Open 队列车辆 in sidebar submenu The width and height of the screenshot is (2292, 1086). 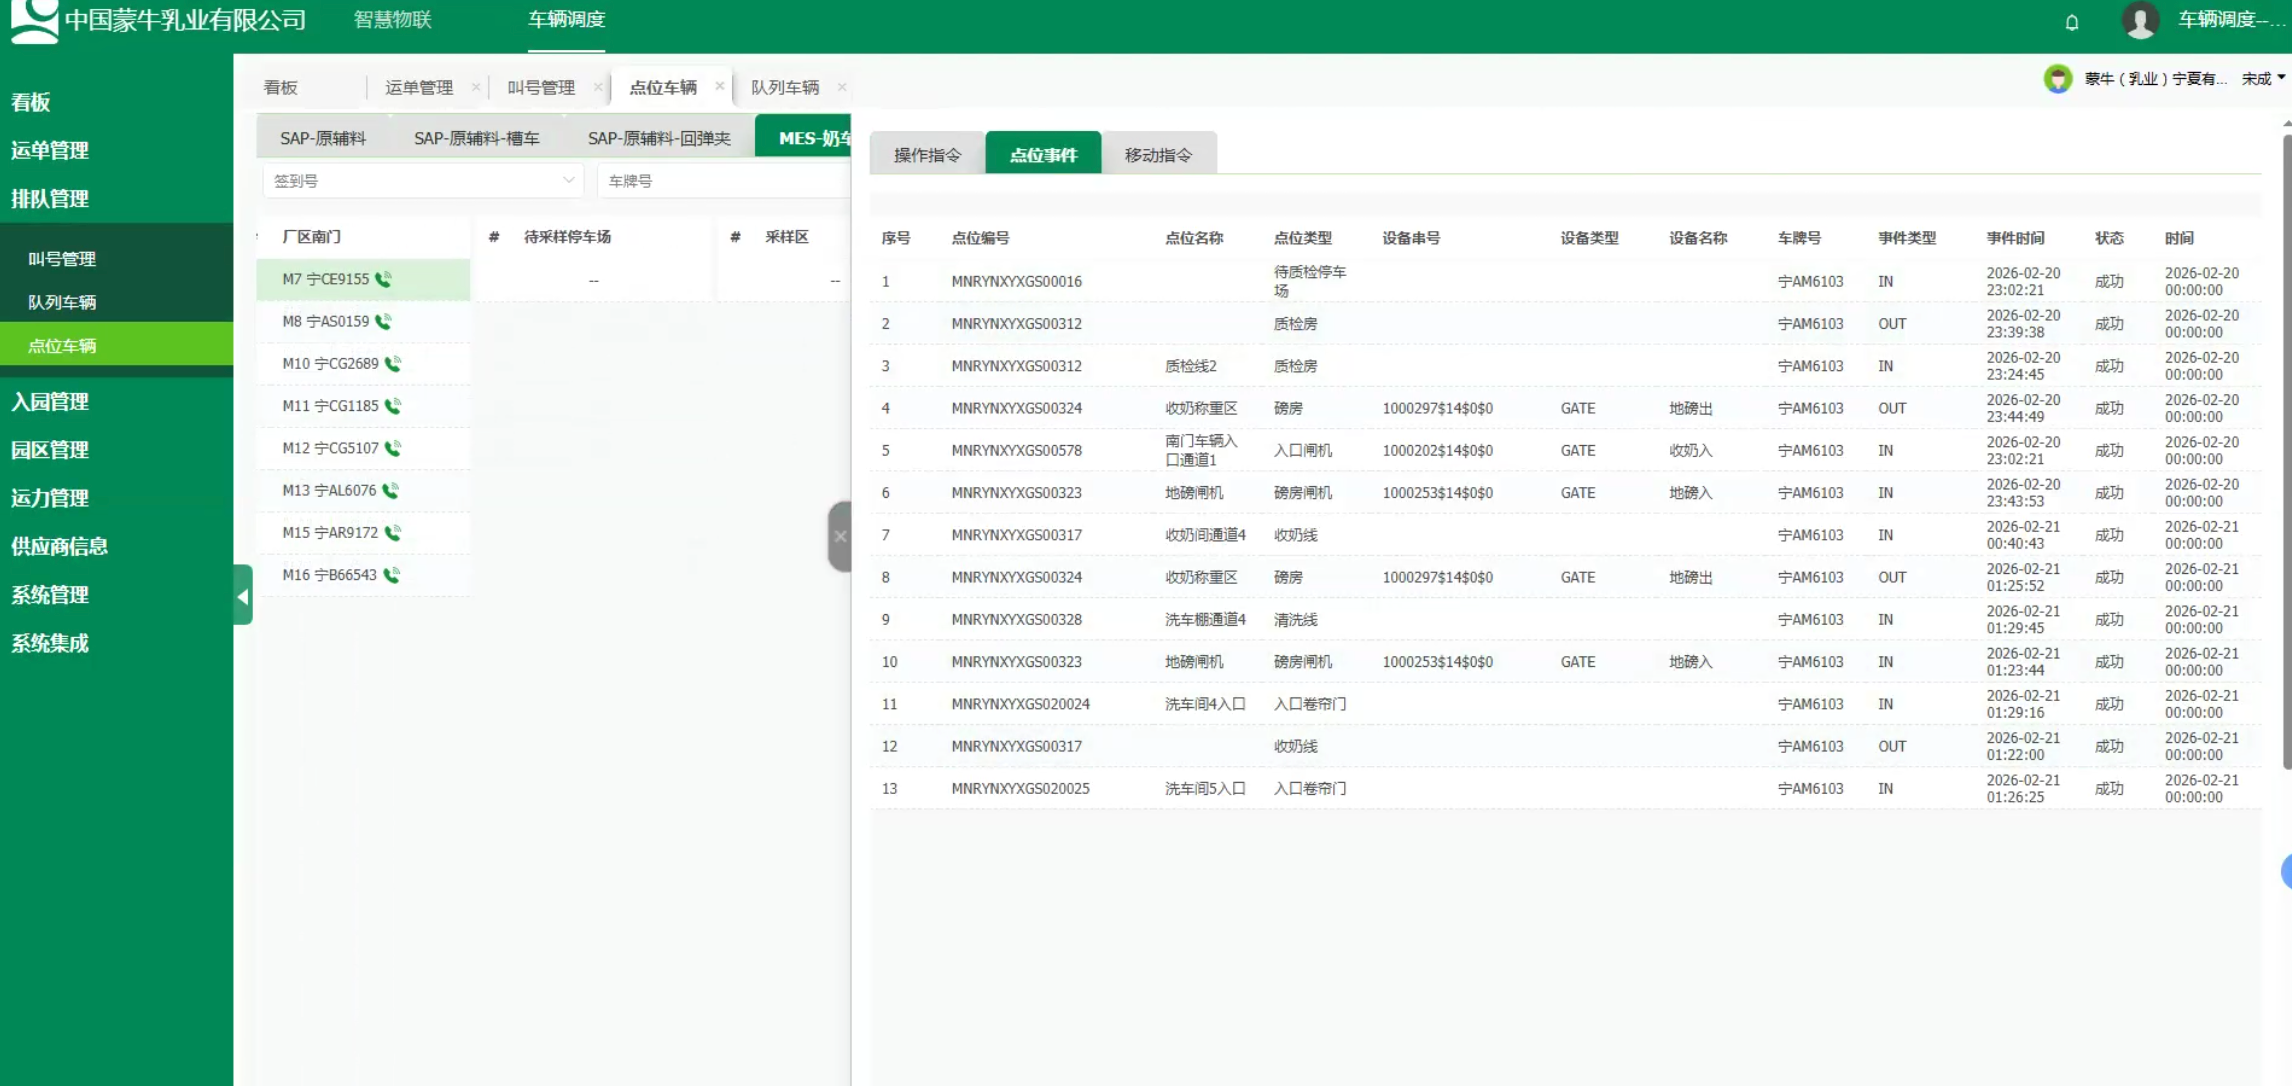pyautogui.click(x=62, y=302)
